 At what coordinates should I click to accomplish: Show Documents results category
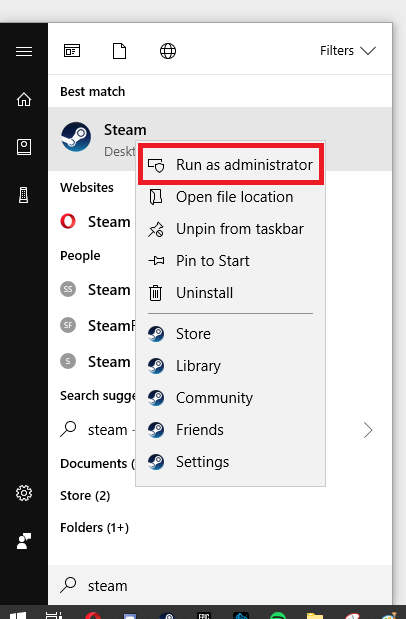pyautogui.click(x=97, y=463)
